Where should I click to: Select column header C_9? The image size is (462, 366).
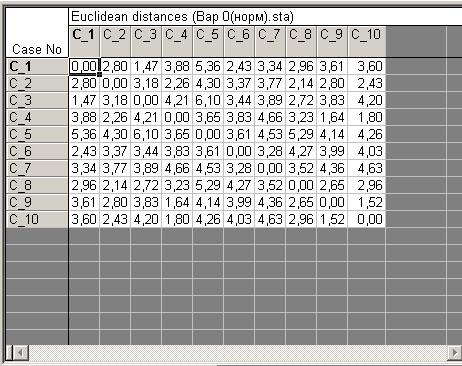pyautogui.click(x=332, y=41)
